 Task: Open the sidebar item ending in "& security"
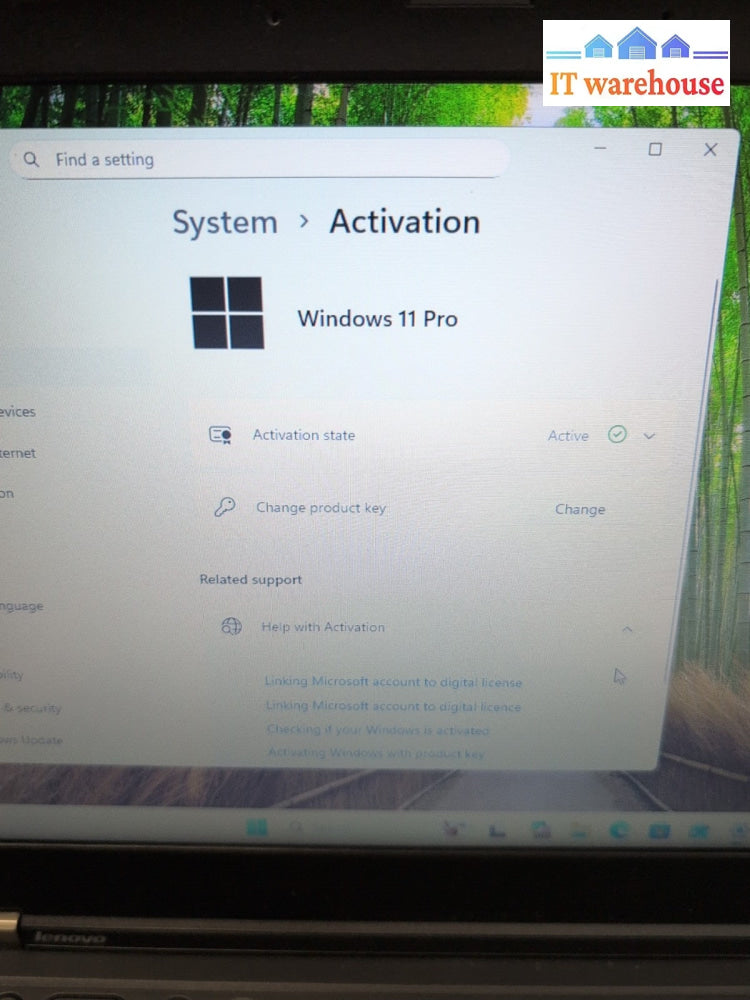31,708
